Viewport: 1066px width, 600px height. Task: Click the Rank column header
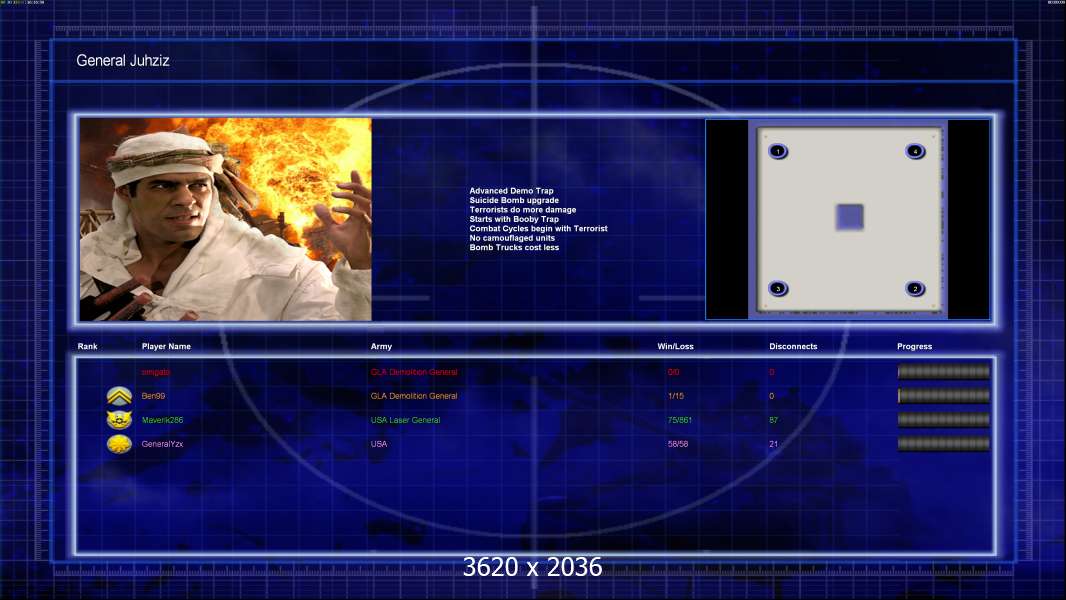coord(87,347)
